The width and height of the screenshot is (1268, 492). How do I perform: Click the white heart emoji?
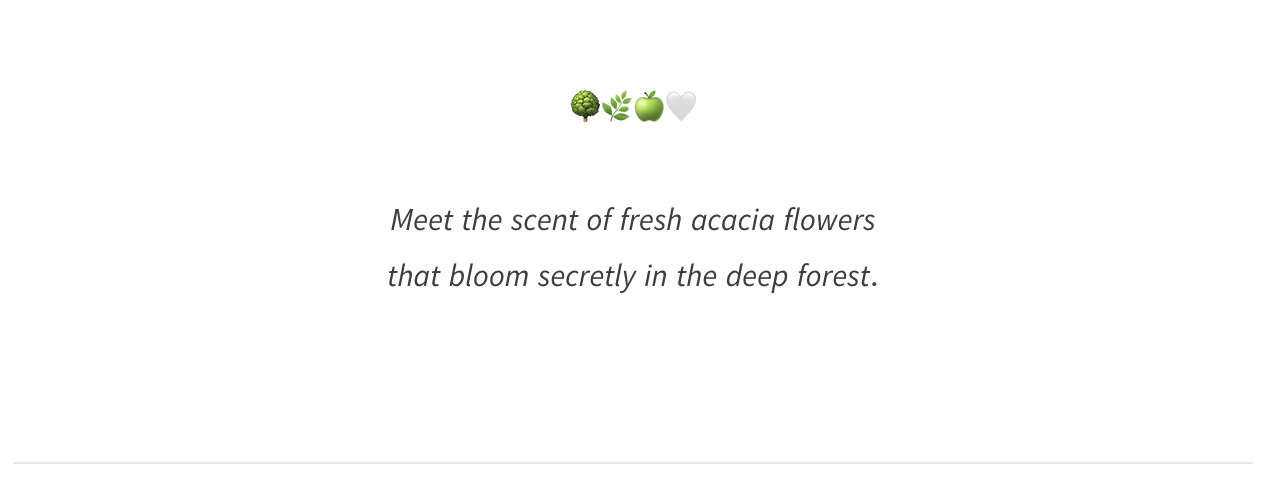(681, 106)
